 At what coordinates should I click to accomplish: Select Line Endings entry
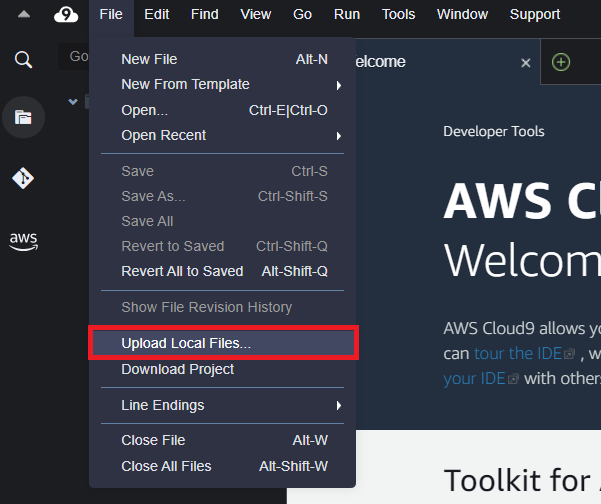point(222,405)
